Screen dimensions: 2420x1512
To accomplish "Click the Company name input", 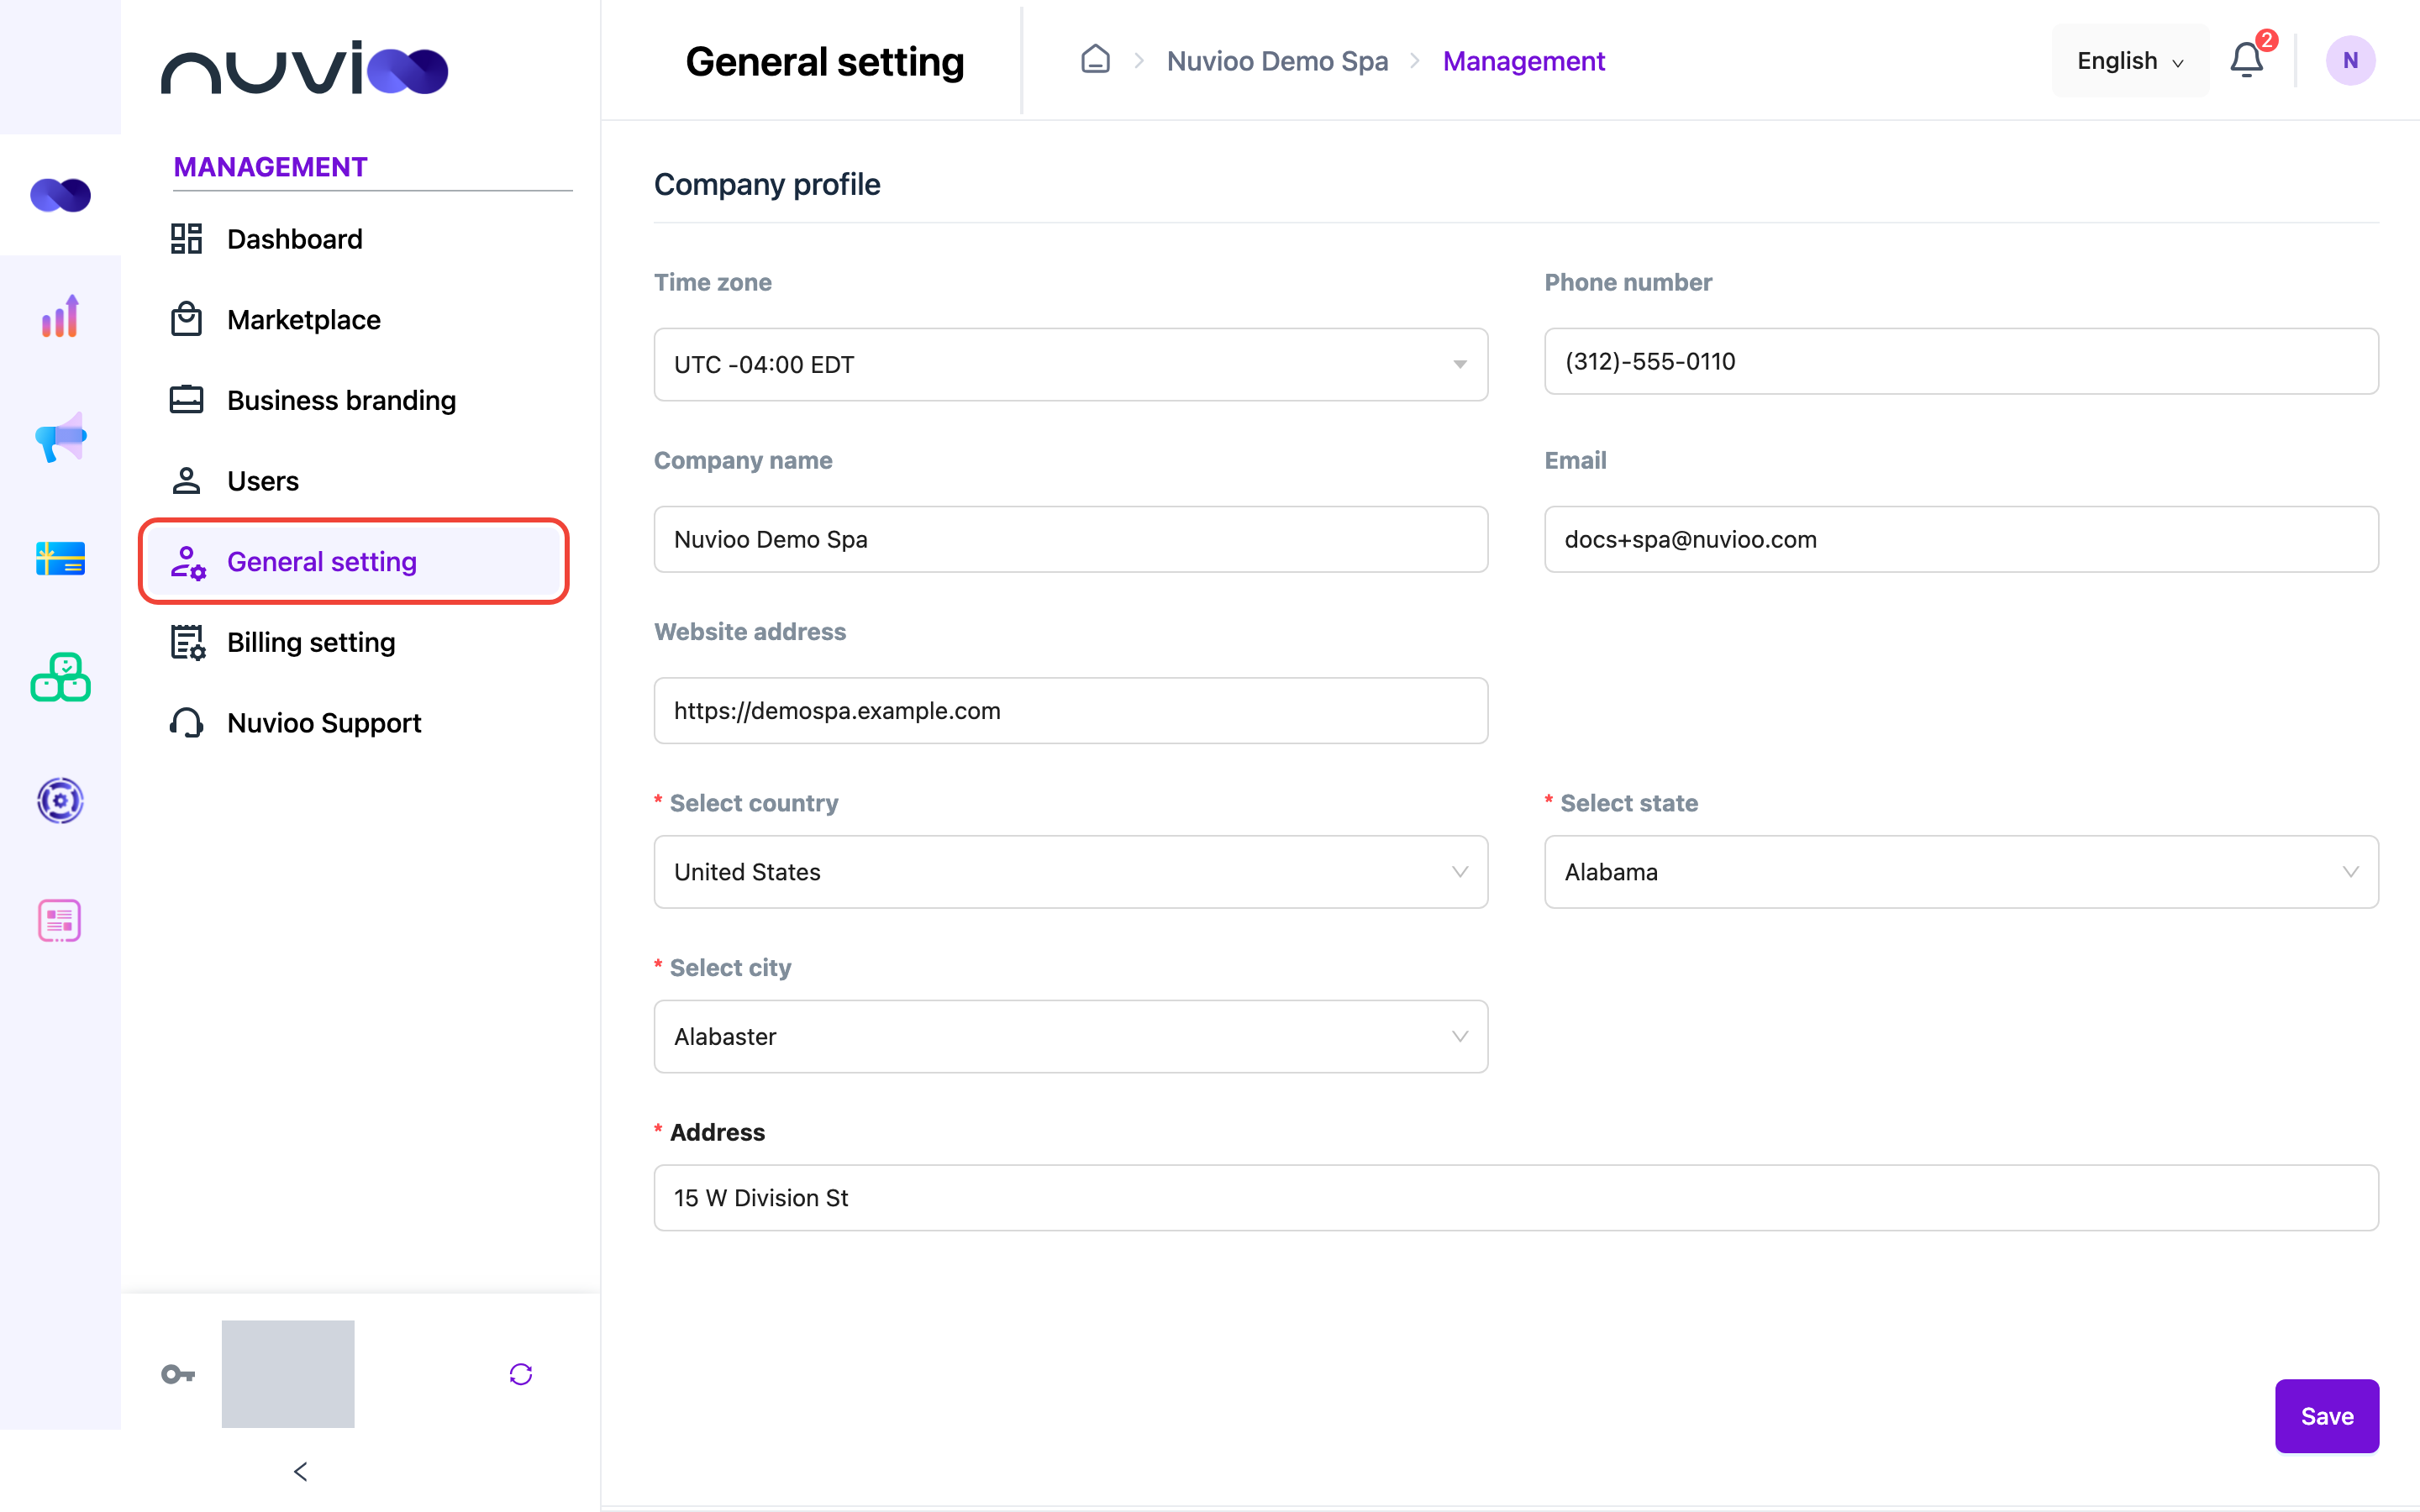I will (x=1070, y=539).
